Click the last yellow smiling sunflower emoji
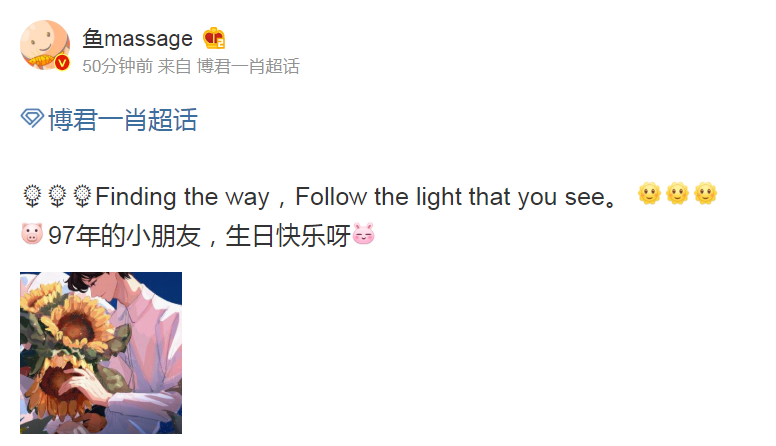Viewport: 776px width, 446px height. 705,193
